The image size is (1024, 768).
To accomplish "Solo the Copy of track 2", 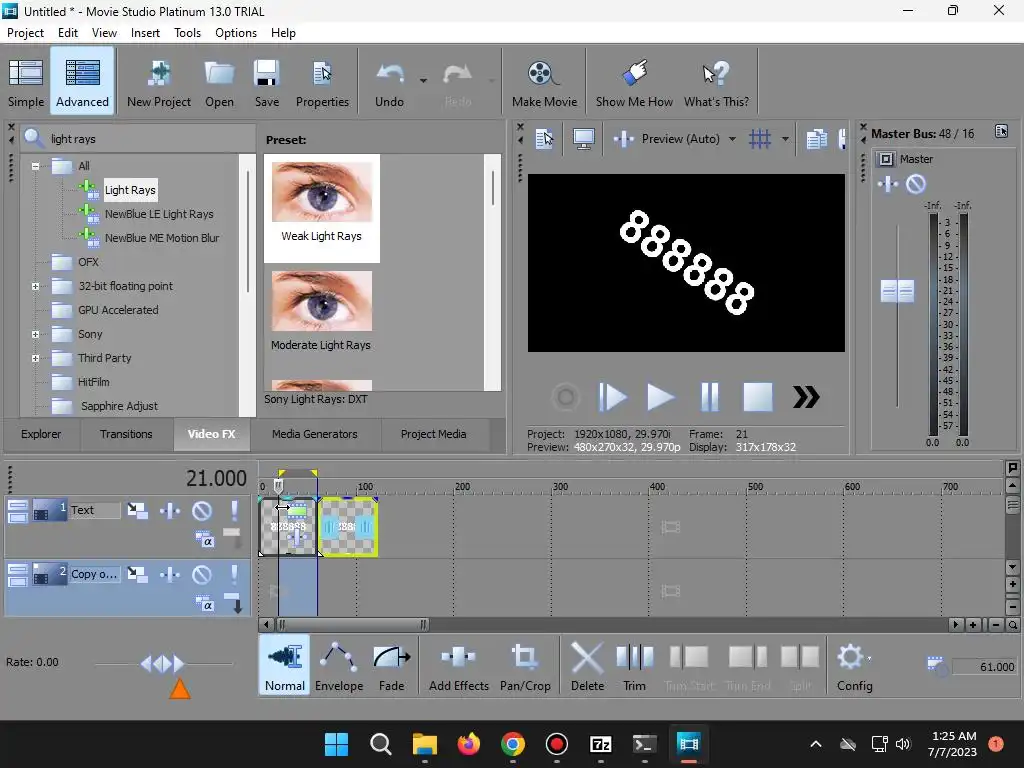I will (234, 575).
